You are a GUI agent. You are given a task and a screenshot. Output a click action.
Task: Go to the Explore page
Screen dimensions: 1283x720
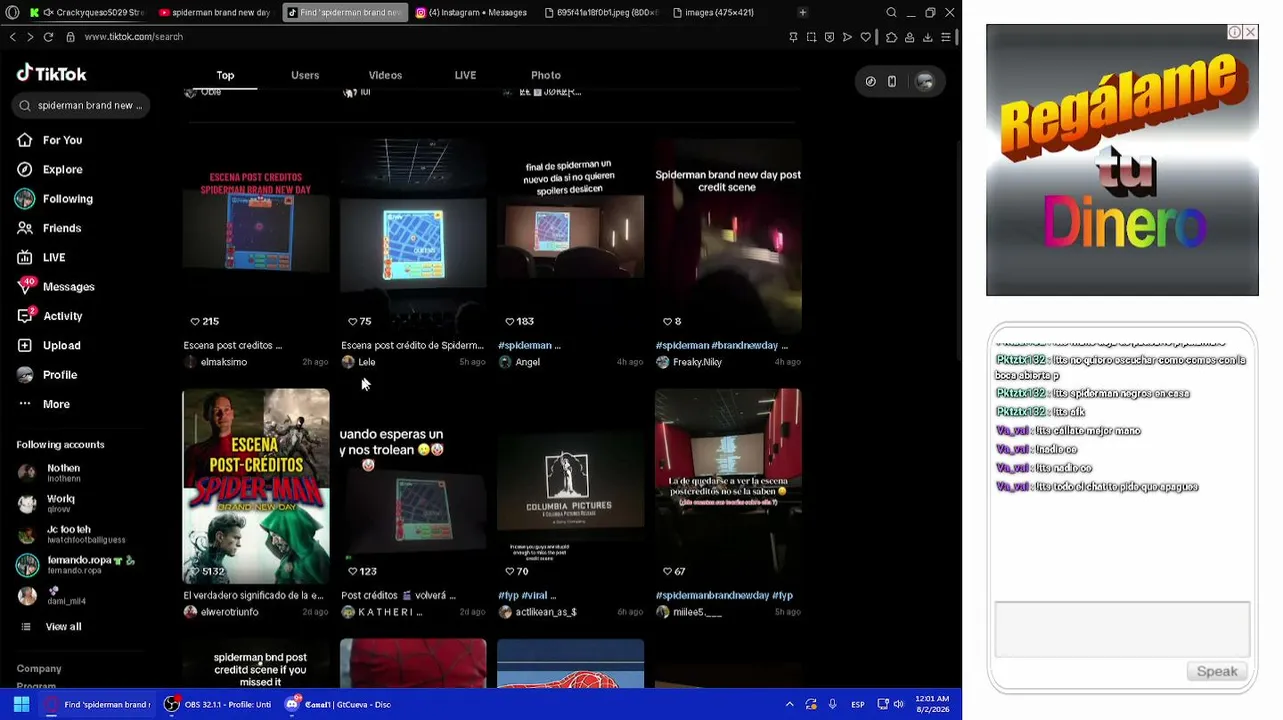50,169
